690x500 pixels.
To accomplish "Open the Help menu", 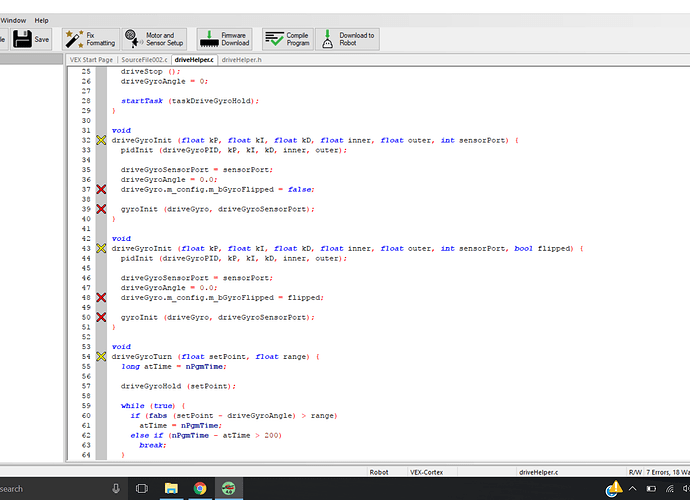I will (41, 20).
